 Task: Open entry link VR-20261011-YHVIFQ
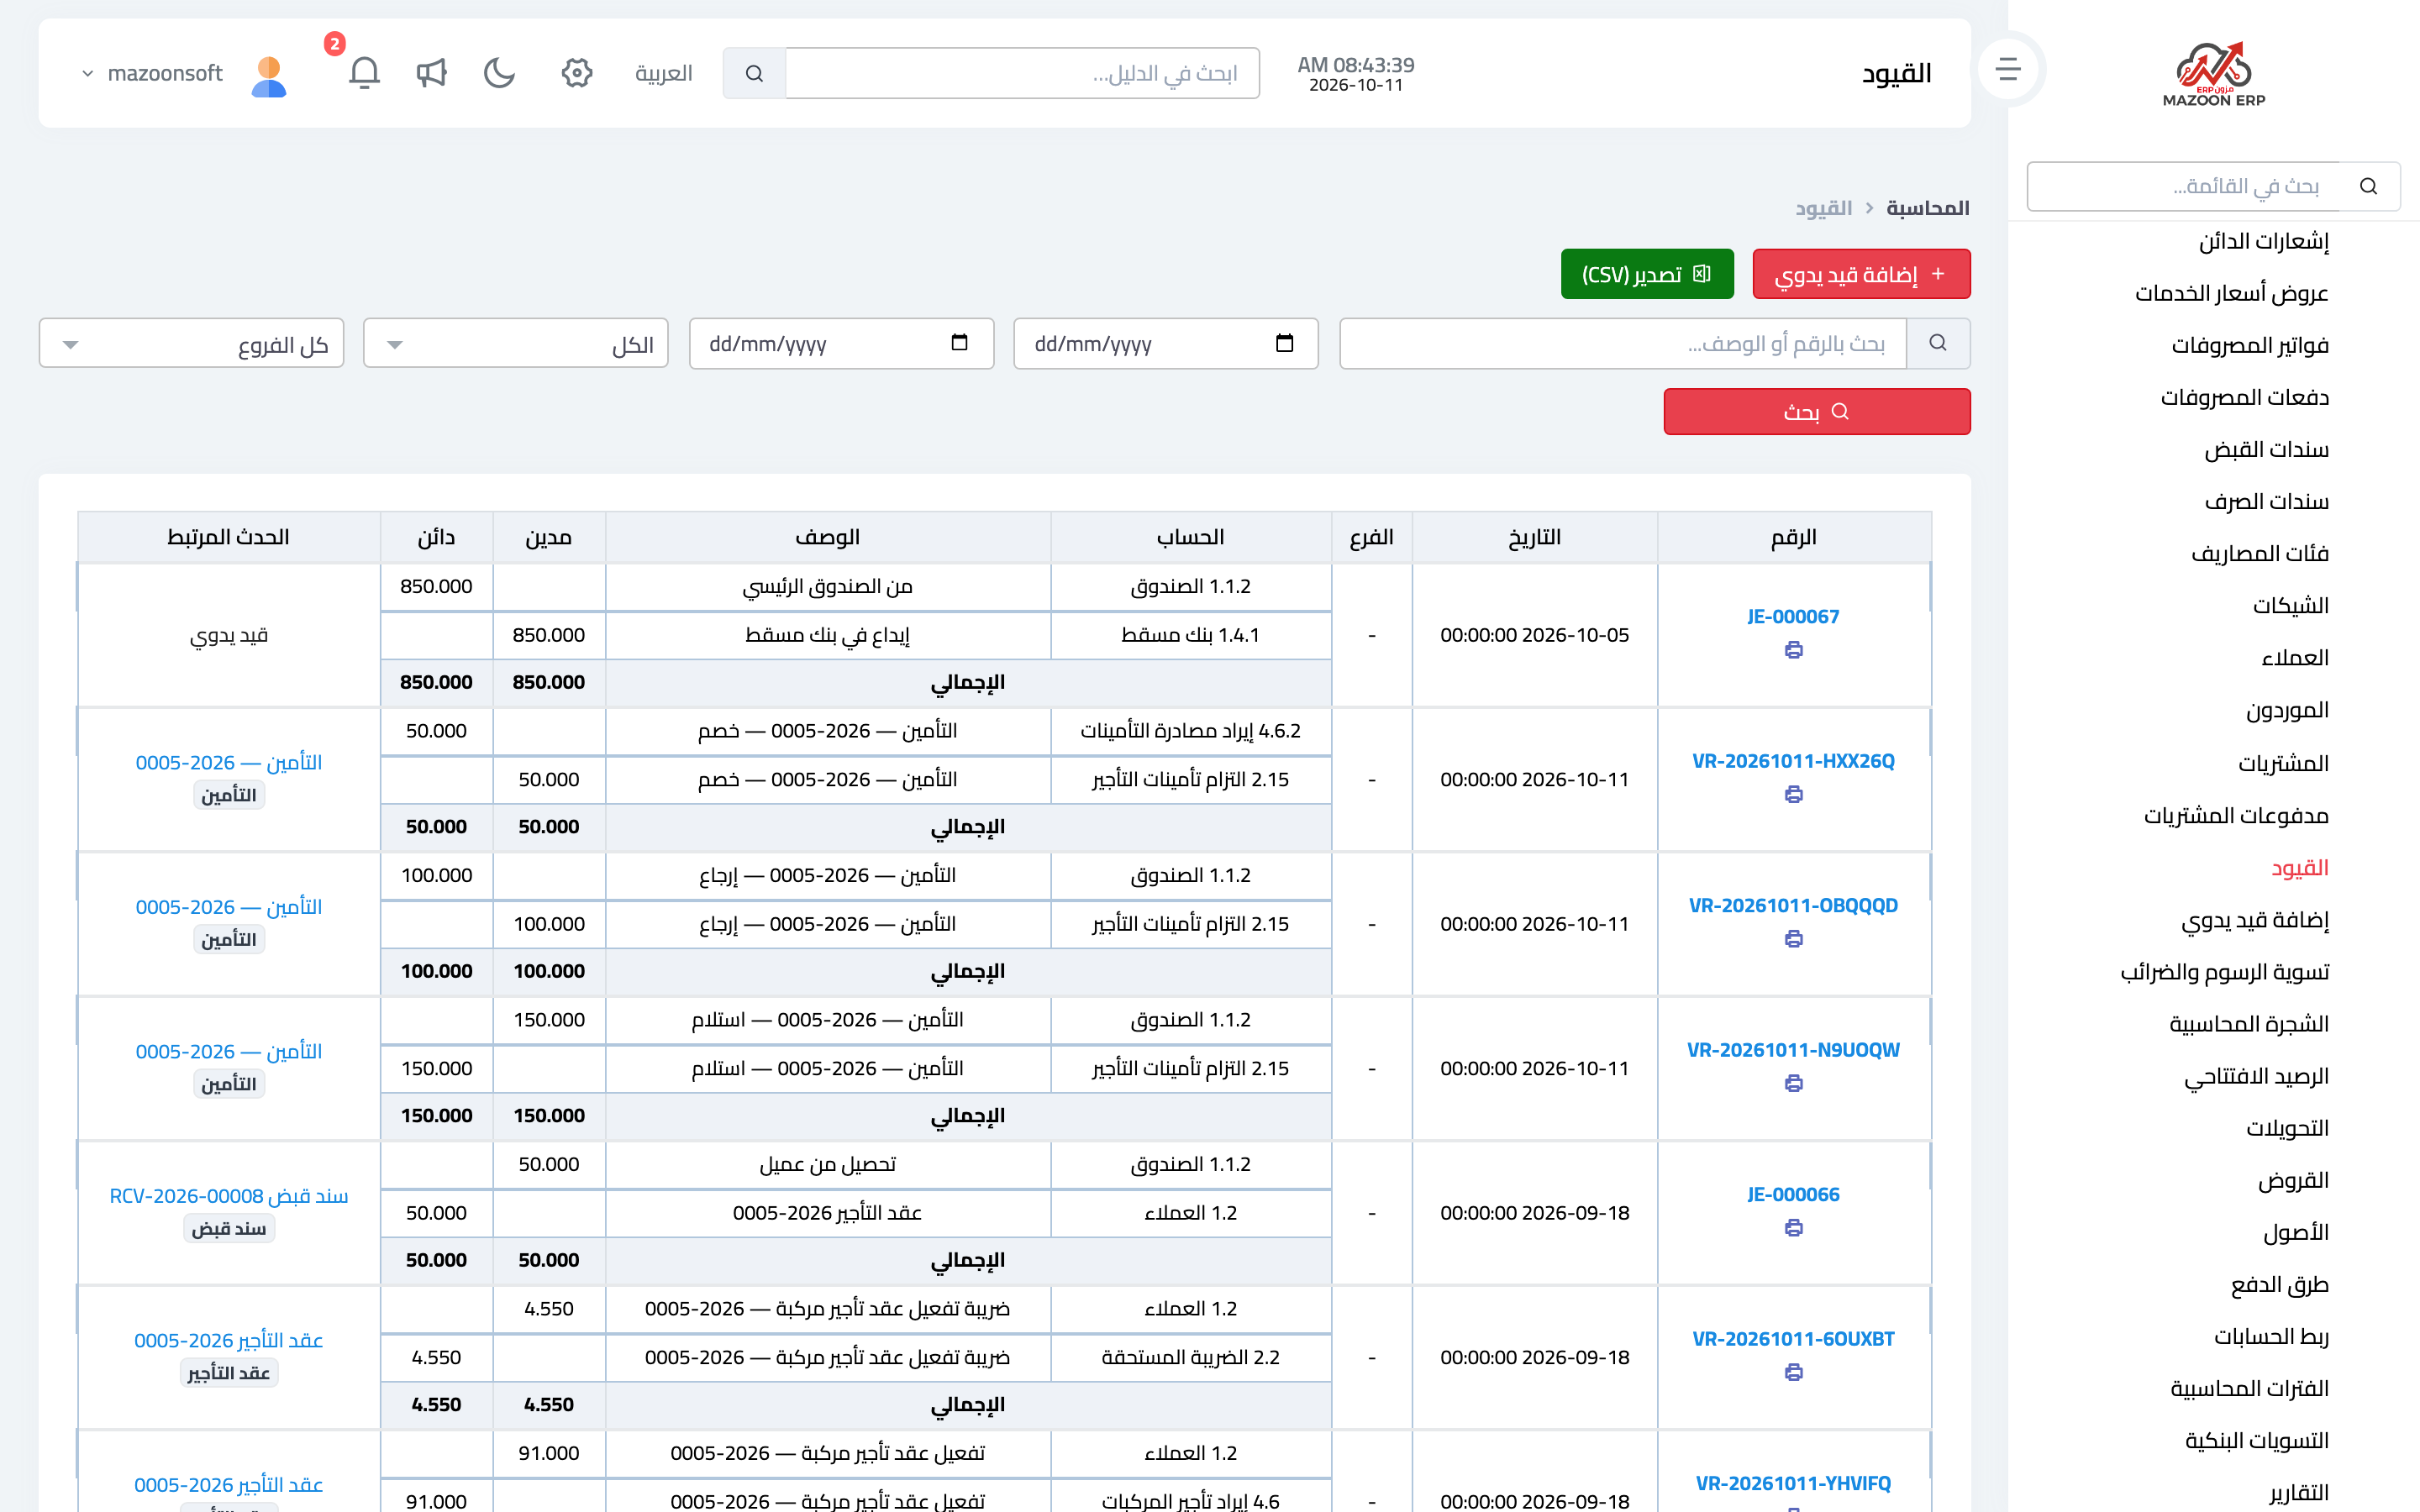point(1793,1483)
